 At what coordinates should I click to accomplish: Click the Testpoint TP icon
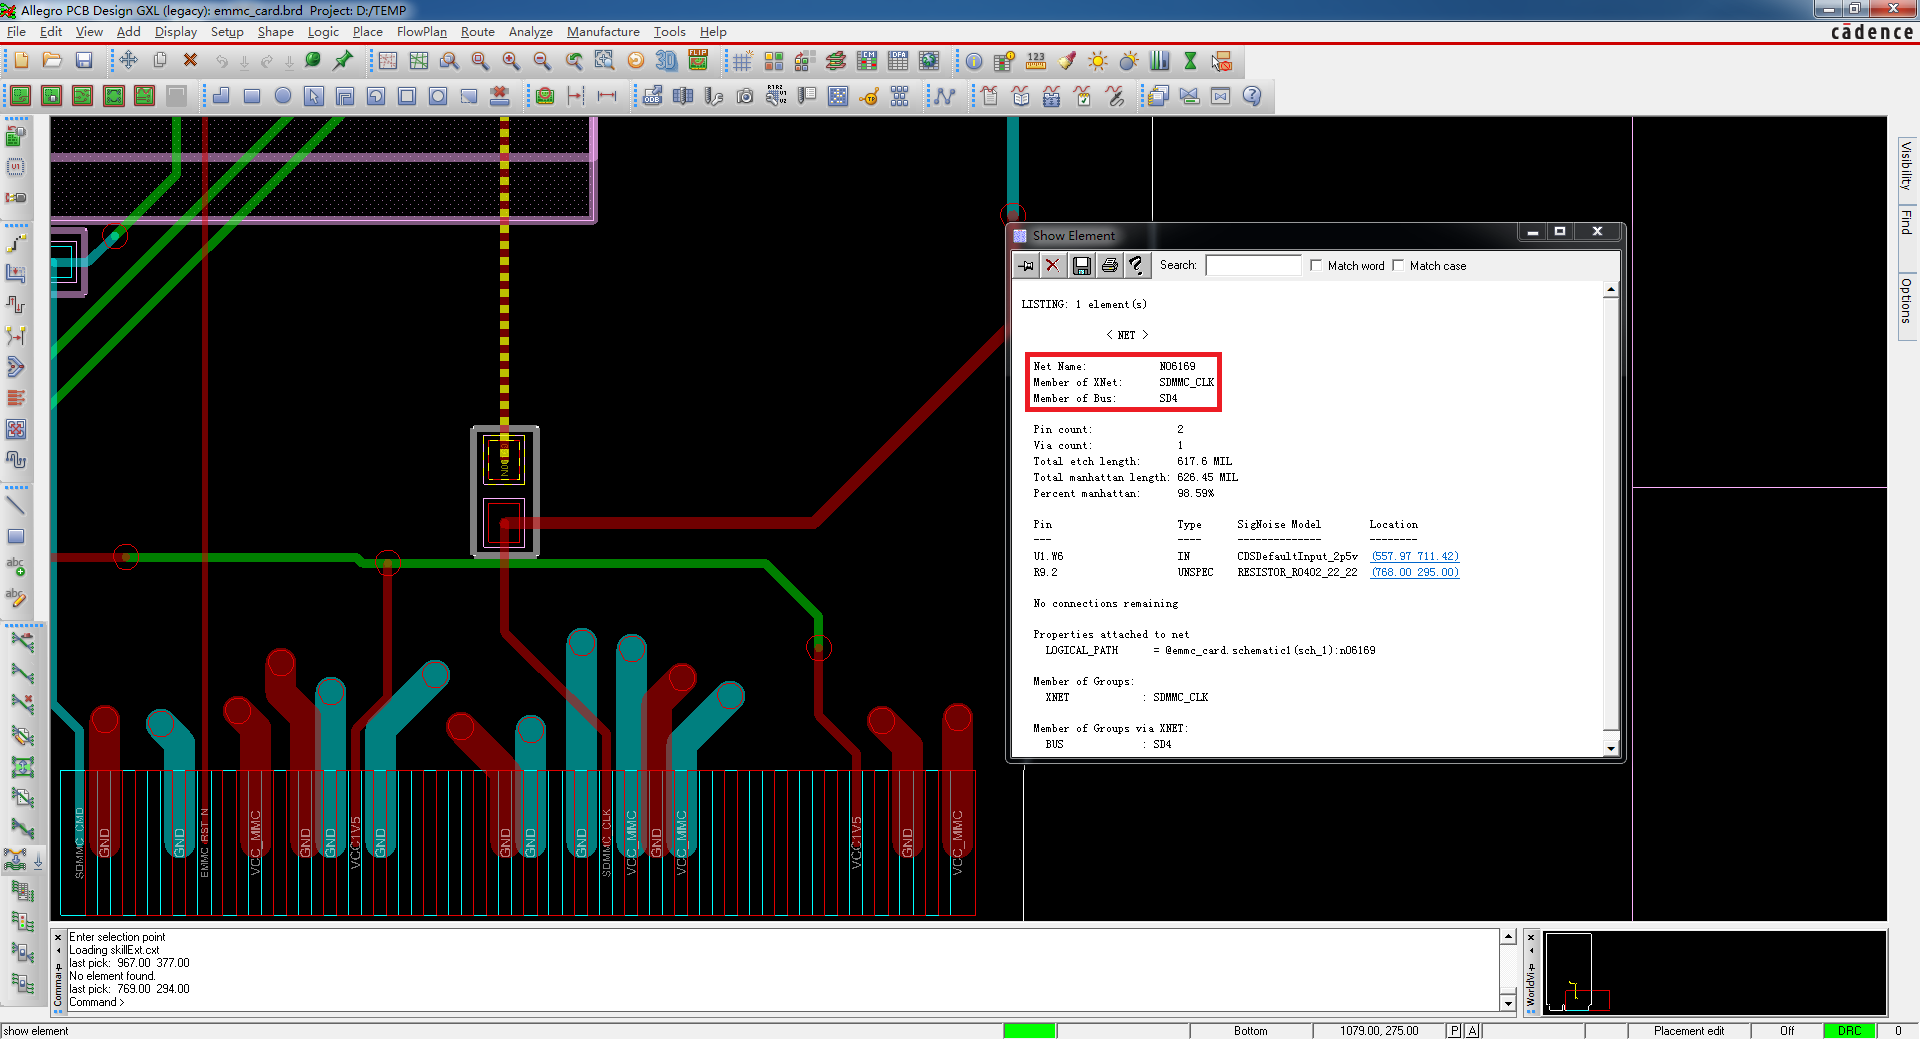tap(870, 96)
